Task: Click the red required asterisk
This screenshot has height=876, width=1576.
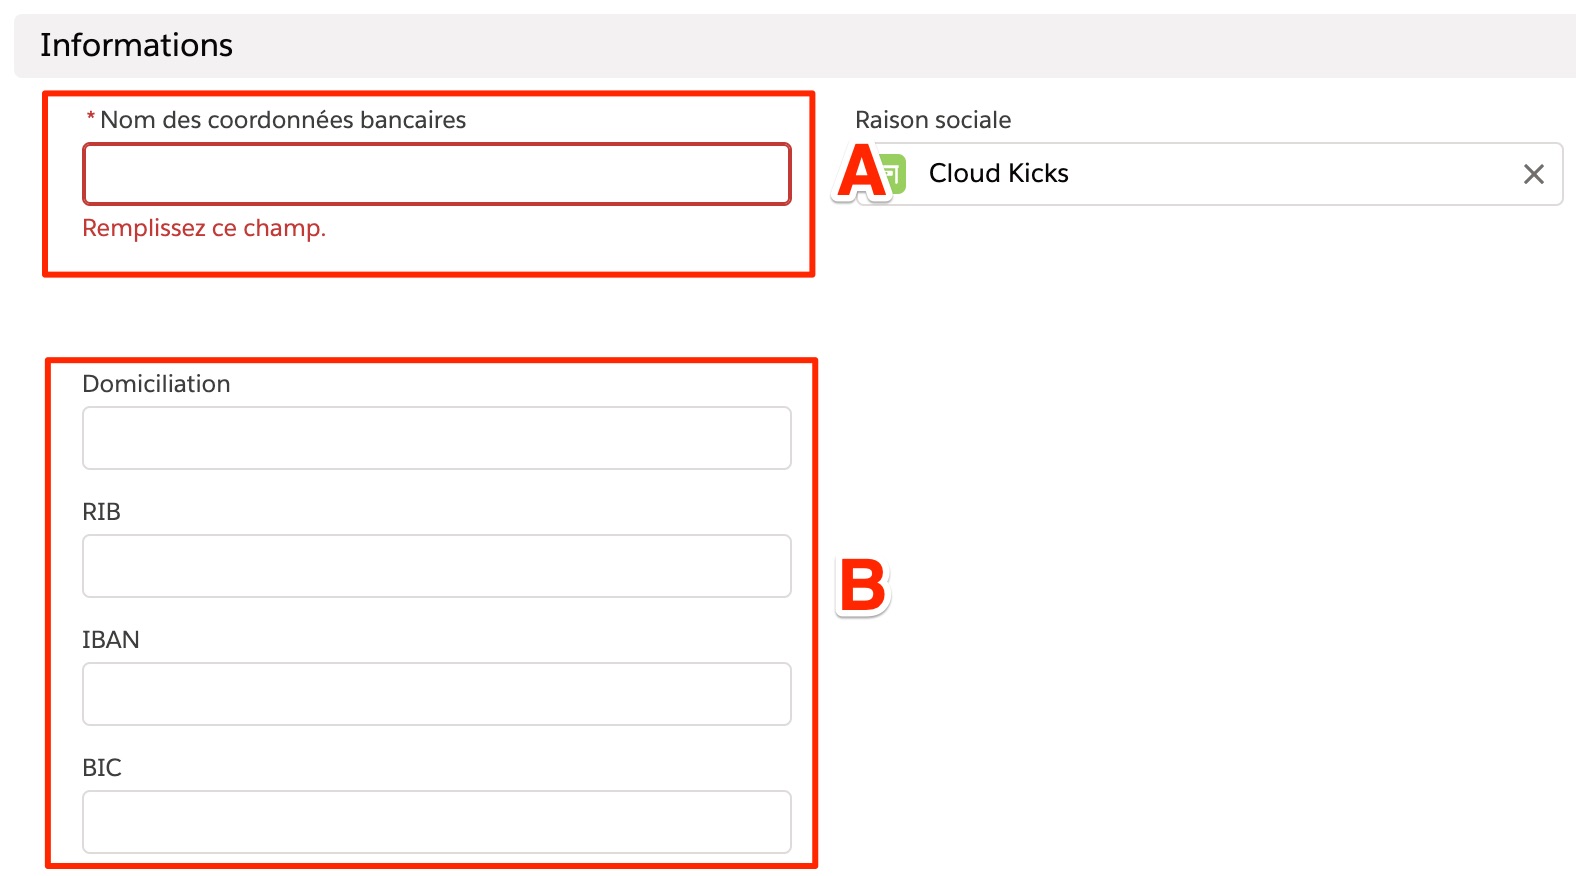Action: tap(91, 119)
